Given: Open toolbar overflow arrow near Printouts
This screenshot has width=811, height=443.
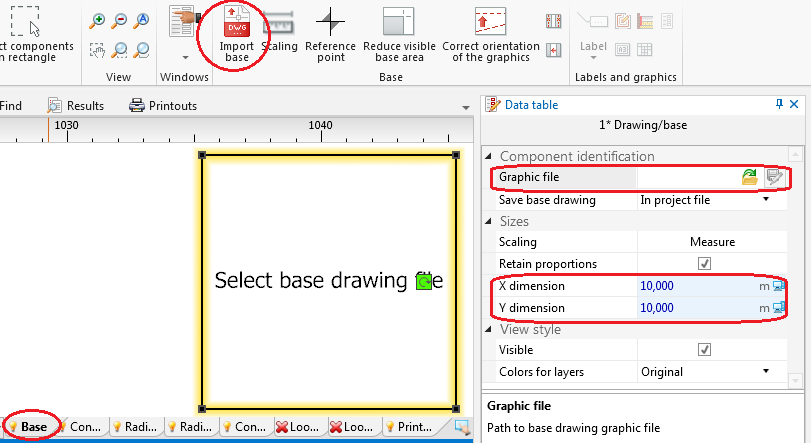Looking at the screenshot, I should tap(465, 108).
